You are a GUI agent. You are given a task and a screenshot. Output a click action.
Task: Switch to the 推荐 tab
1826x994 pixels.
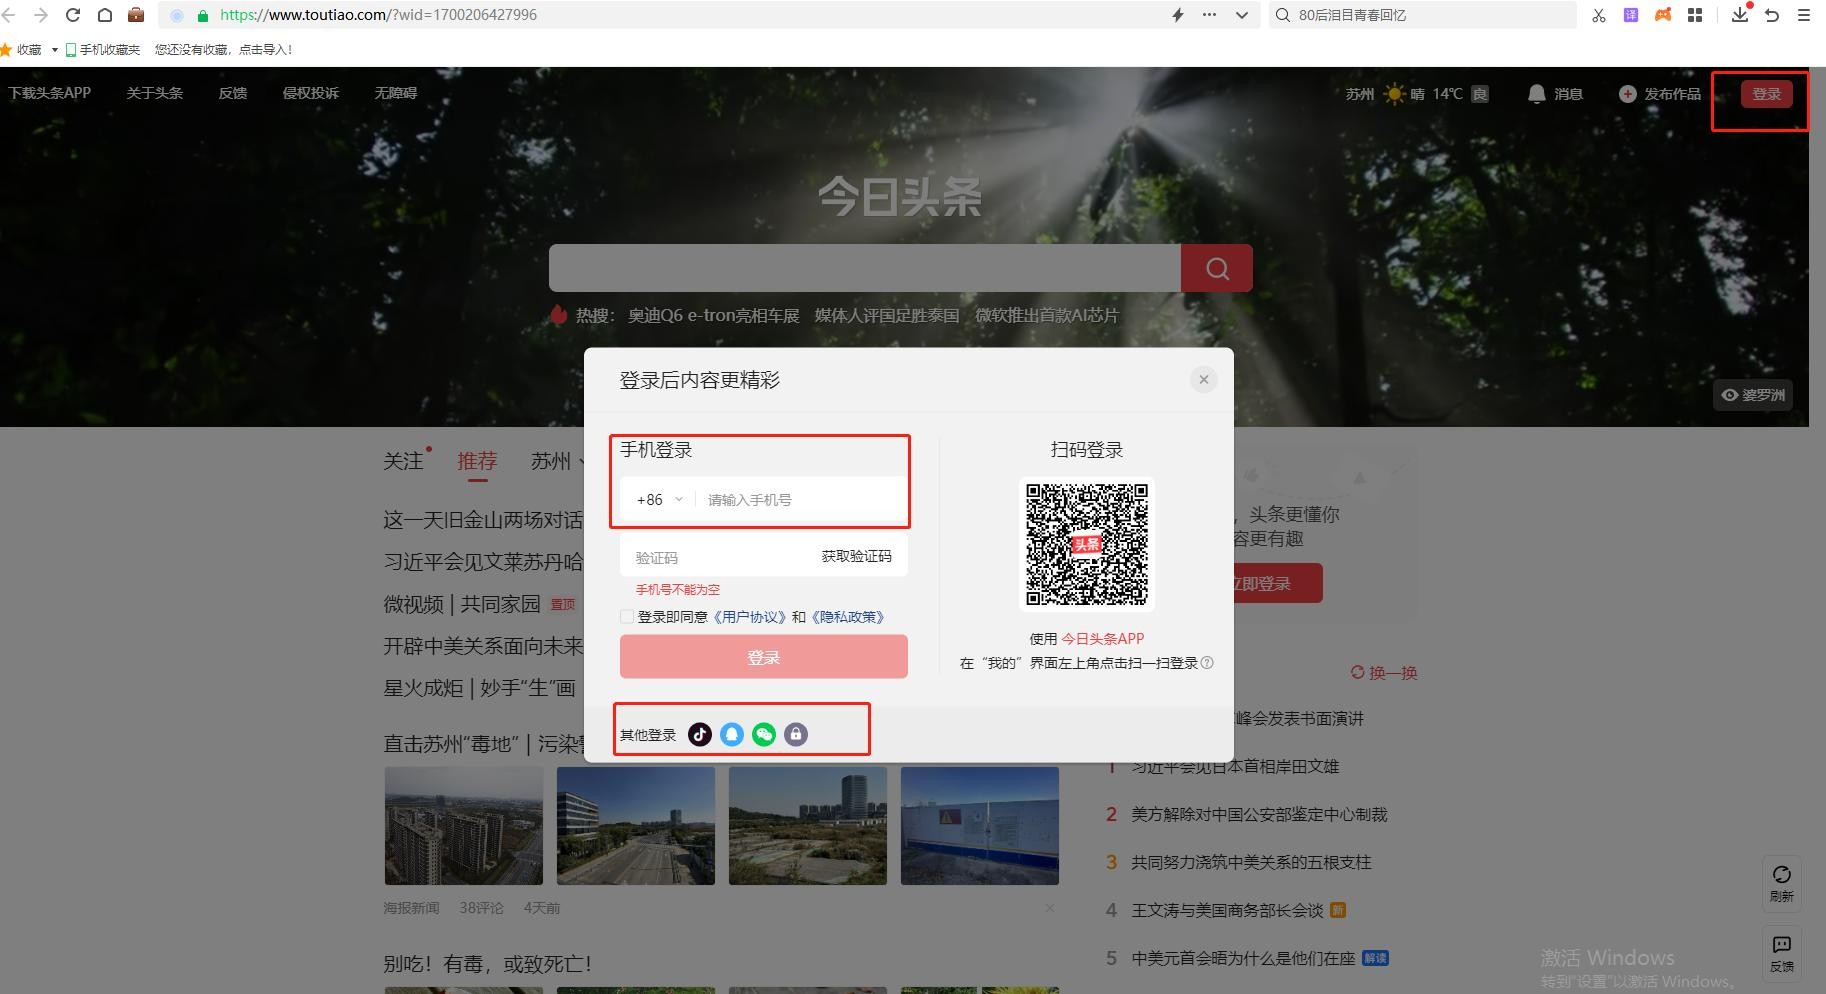[x=477, y=461]
